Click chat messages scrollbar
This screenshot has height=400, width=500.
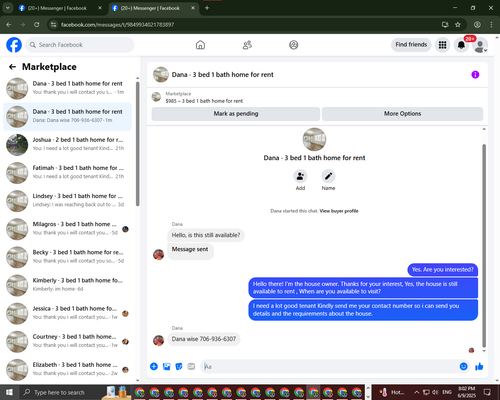[484, 246]
